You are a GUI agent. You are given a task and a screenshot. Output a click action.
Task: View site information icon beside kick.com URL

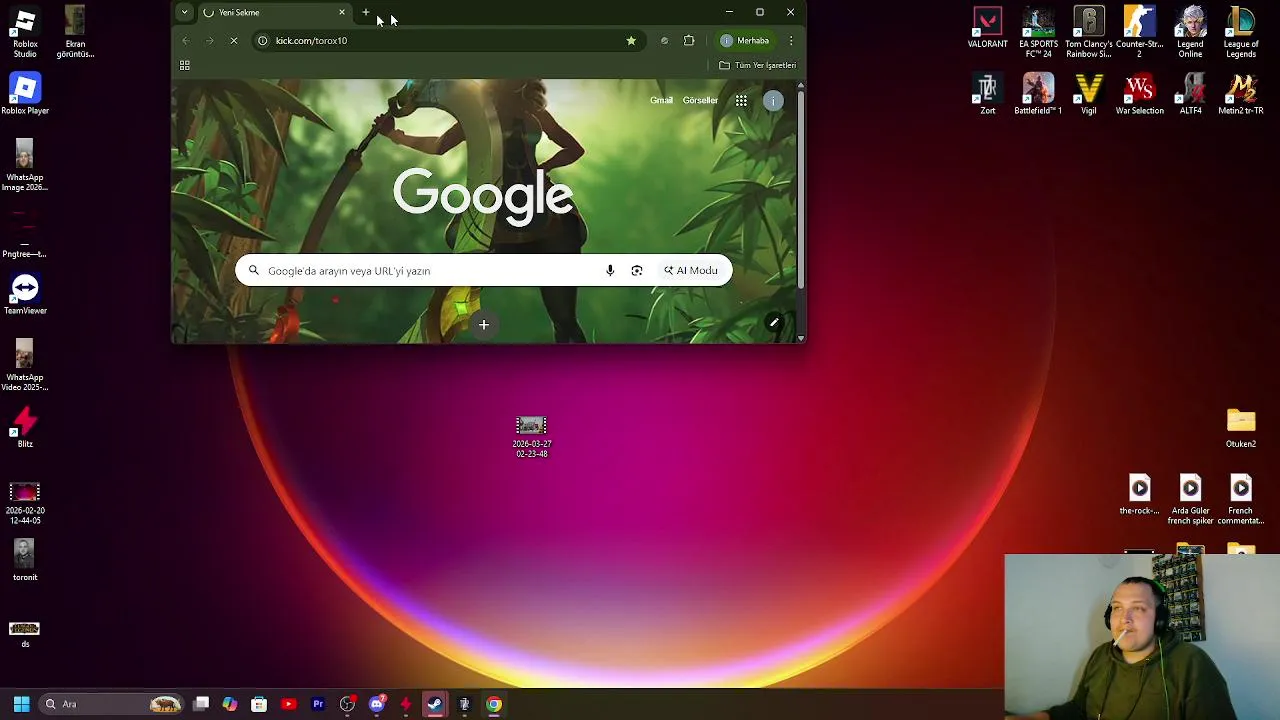(263, 41)
